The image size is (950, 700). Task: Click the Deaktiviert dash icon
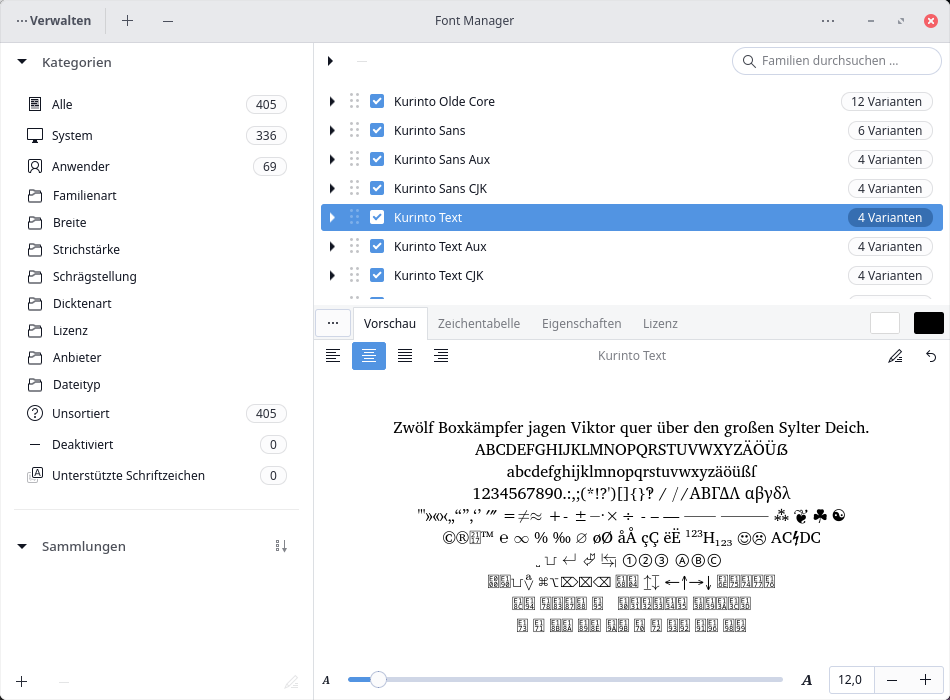pos(35,444)
